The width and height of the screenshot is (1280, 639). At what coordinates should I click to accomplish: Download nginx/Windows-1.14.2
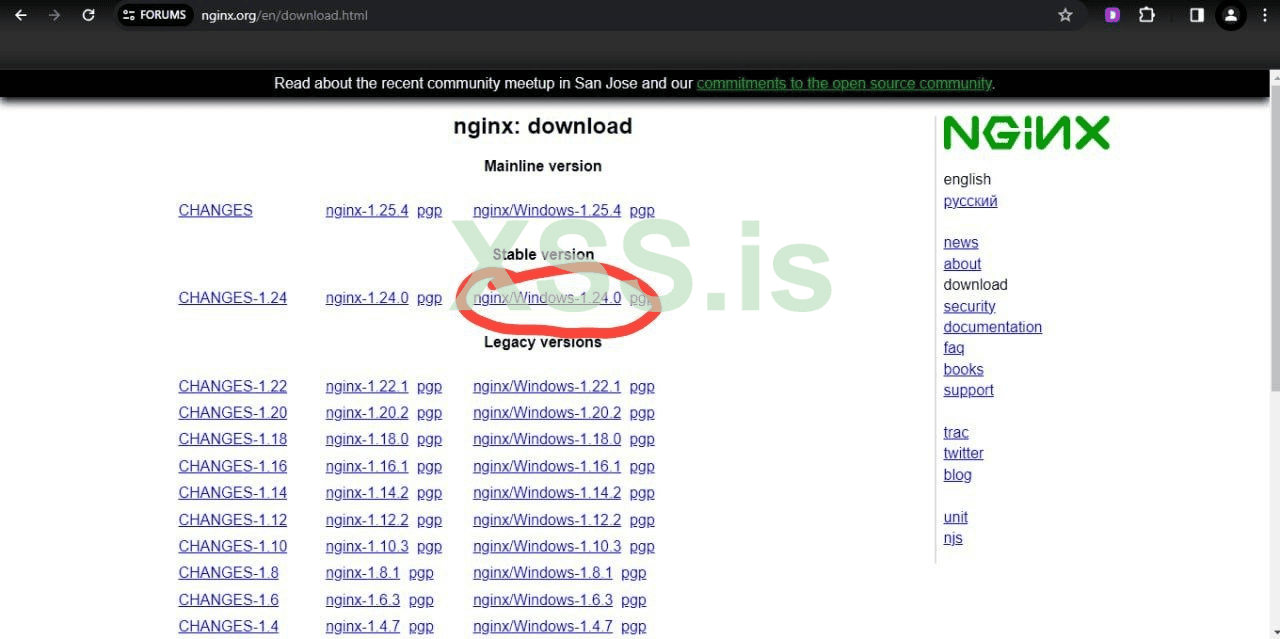(547, 493)
